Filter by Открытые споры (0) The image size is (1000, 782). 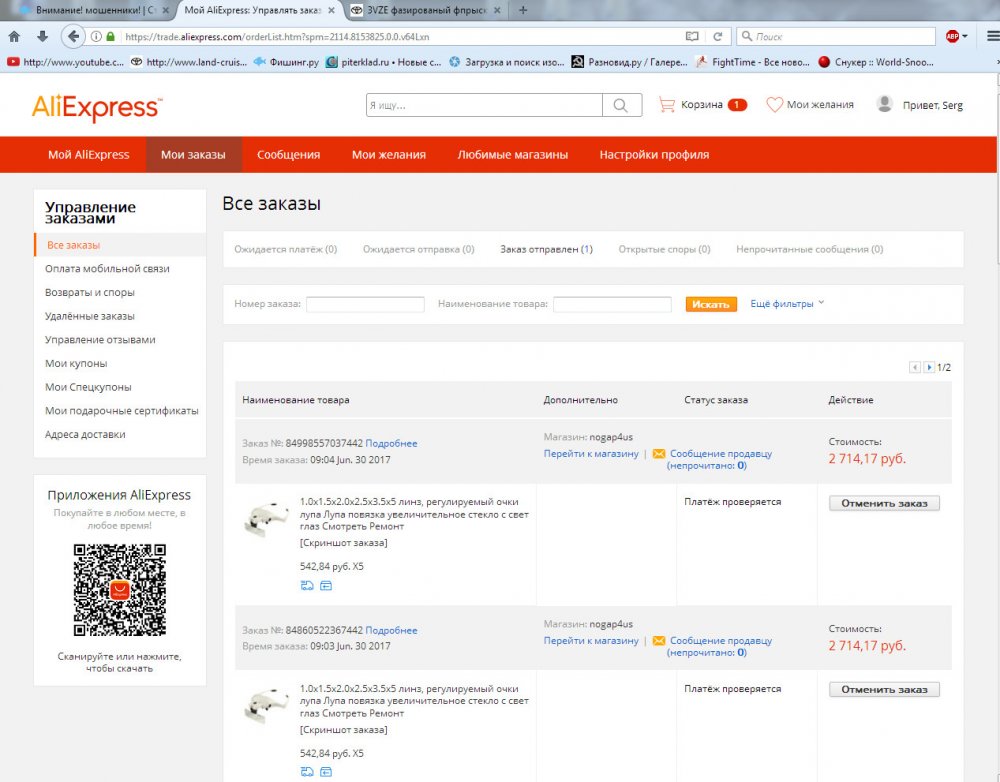[x=664, y=249]
